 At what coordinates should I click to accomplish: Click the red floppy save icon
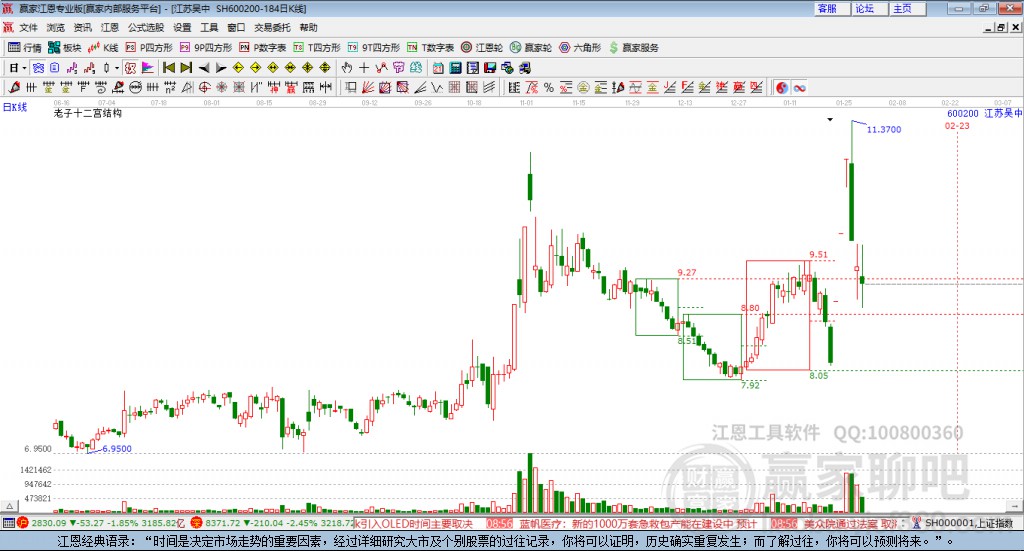(x=490, y=68)
